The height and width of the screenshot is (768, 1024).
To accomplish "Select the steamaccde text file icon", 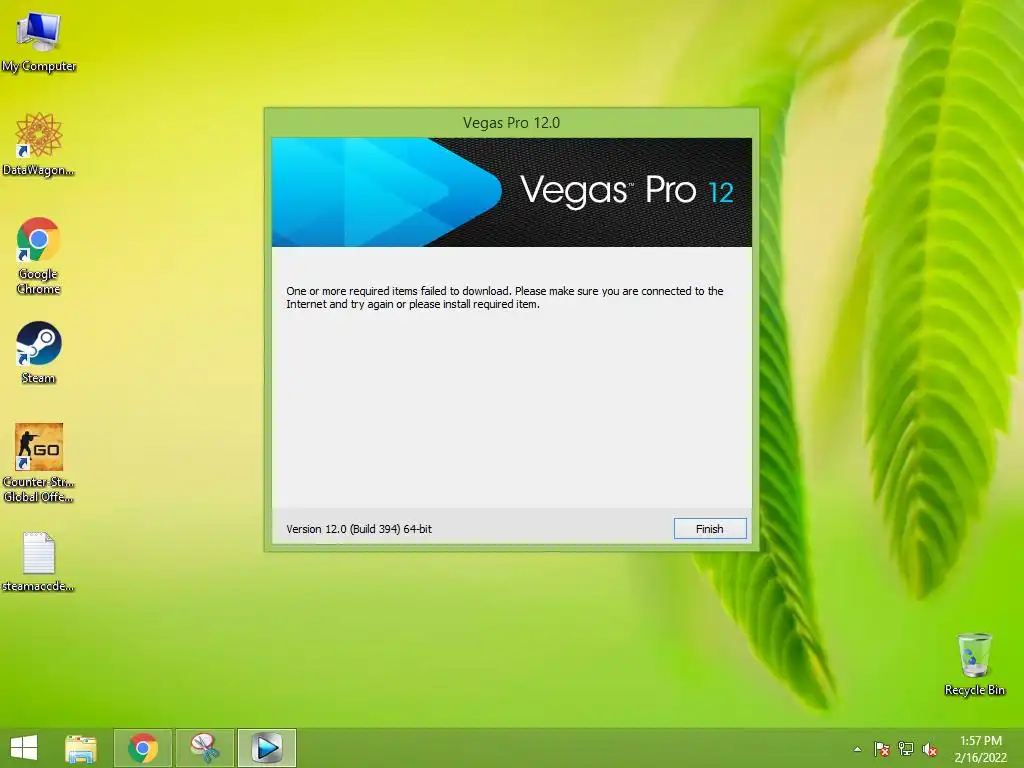I will (39, 562).
